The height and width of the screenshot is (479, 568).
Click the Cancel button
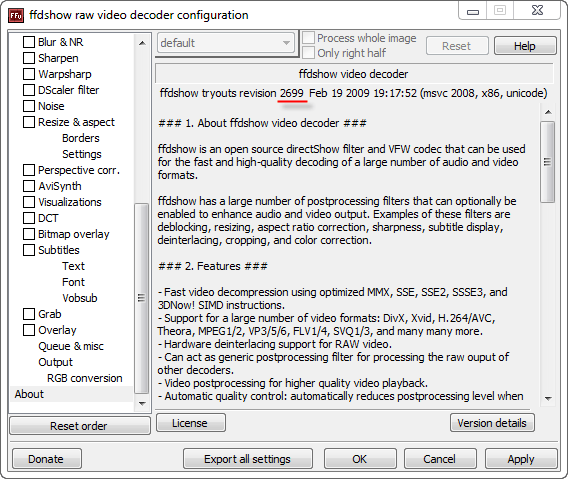(440, 459)
